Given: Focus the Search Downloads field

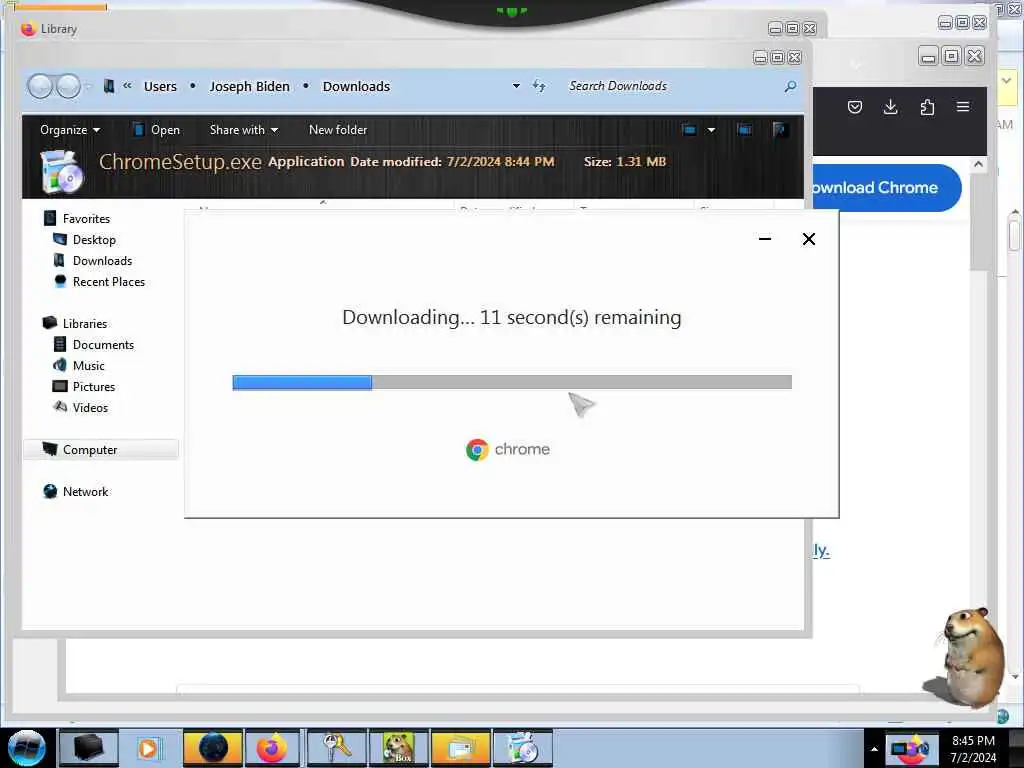Looking at the screenshot, I should (673, 86).
